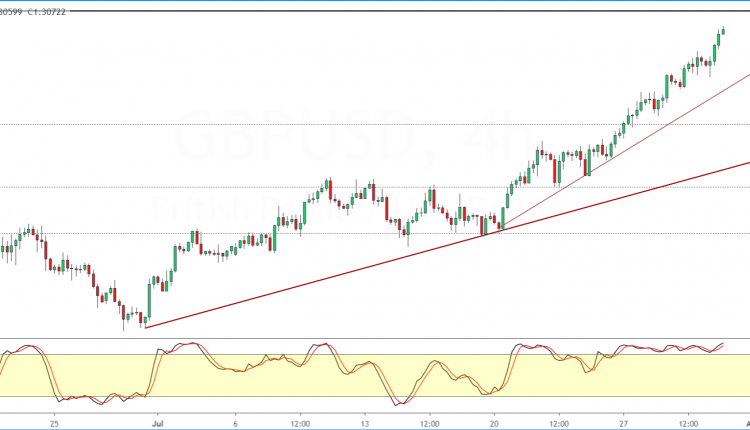Image resolution: width=750 pixels, height=430 pixels.
Task: Click the 20 date label on time axis
Action: [x=494, y=424]
